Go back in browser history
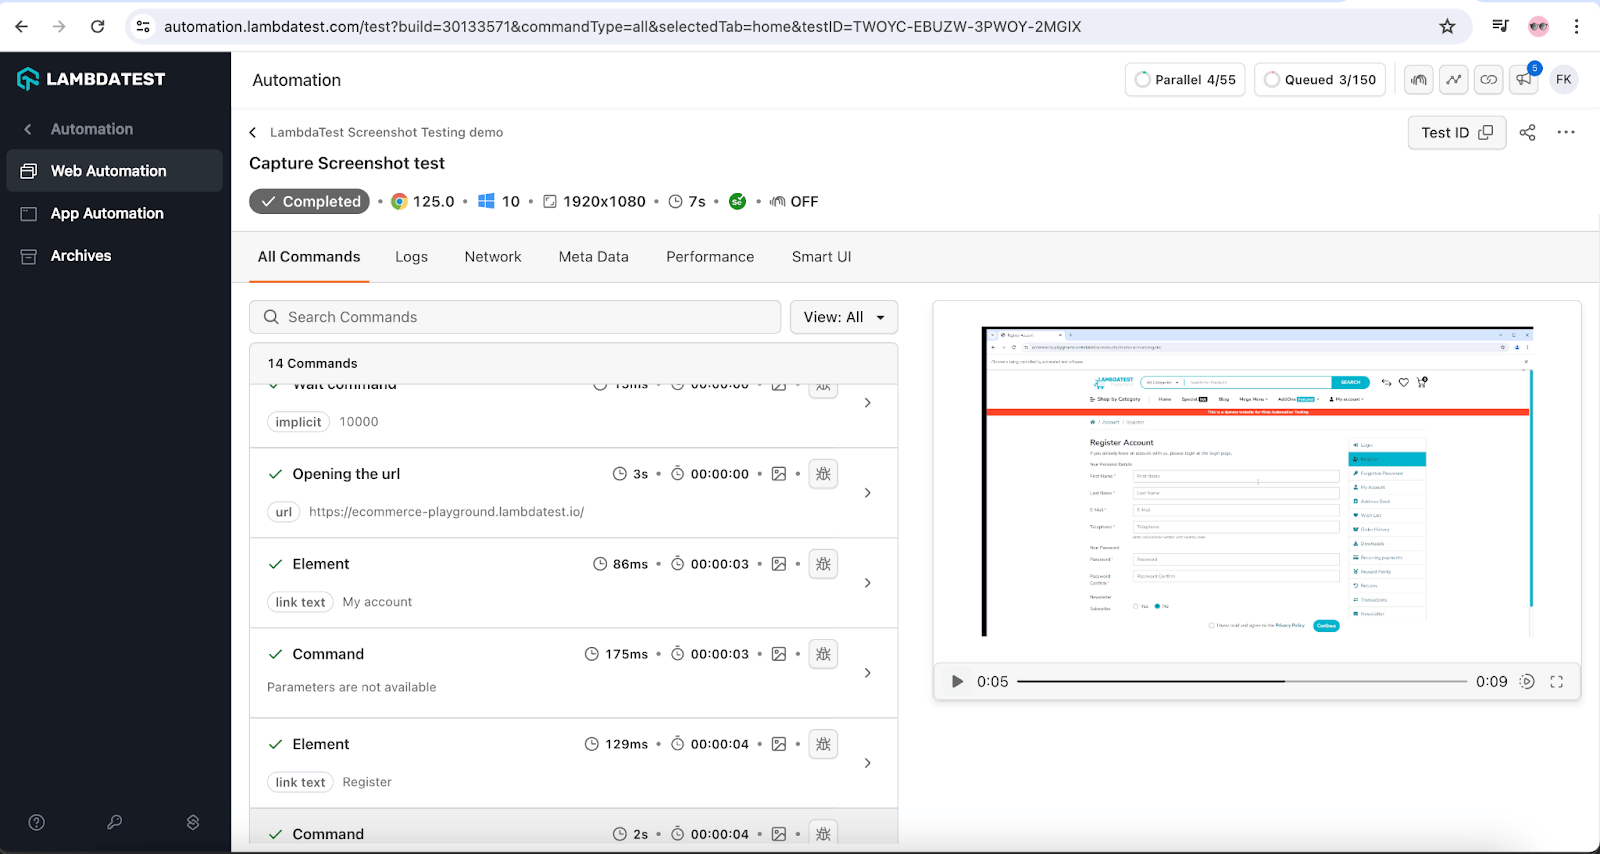This screenshot has height=854, width=1600. [x=22, y=27]
